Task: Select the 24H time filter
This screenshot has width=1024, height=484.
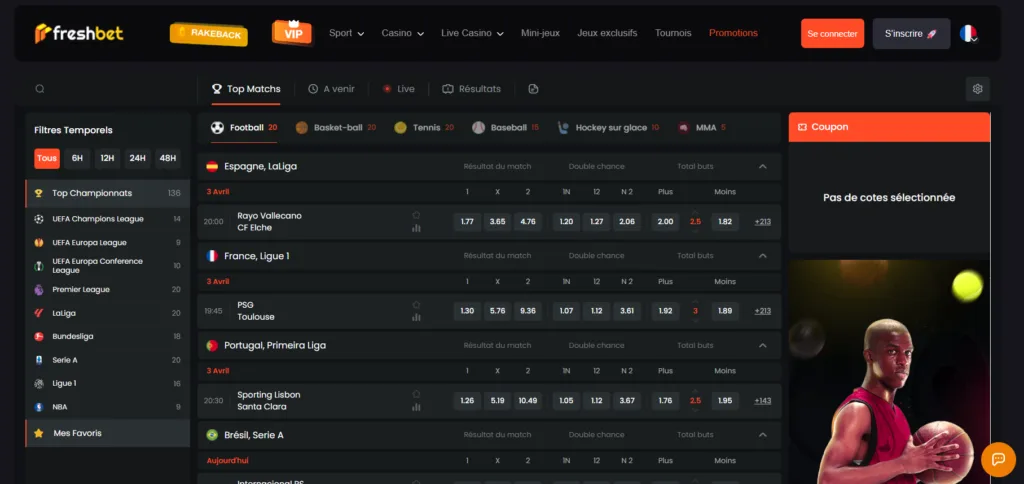Action: tap(137, 158)
